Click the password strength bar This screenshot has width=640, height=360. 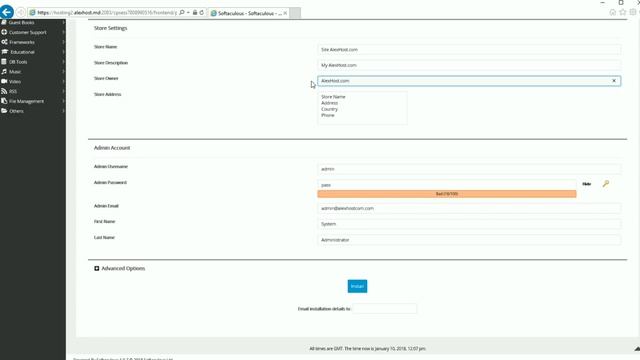coord(447,194)
